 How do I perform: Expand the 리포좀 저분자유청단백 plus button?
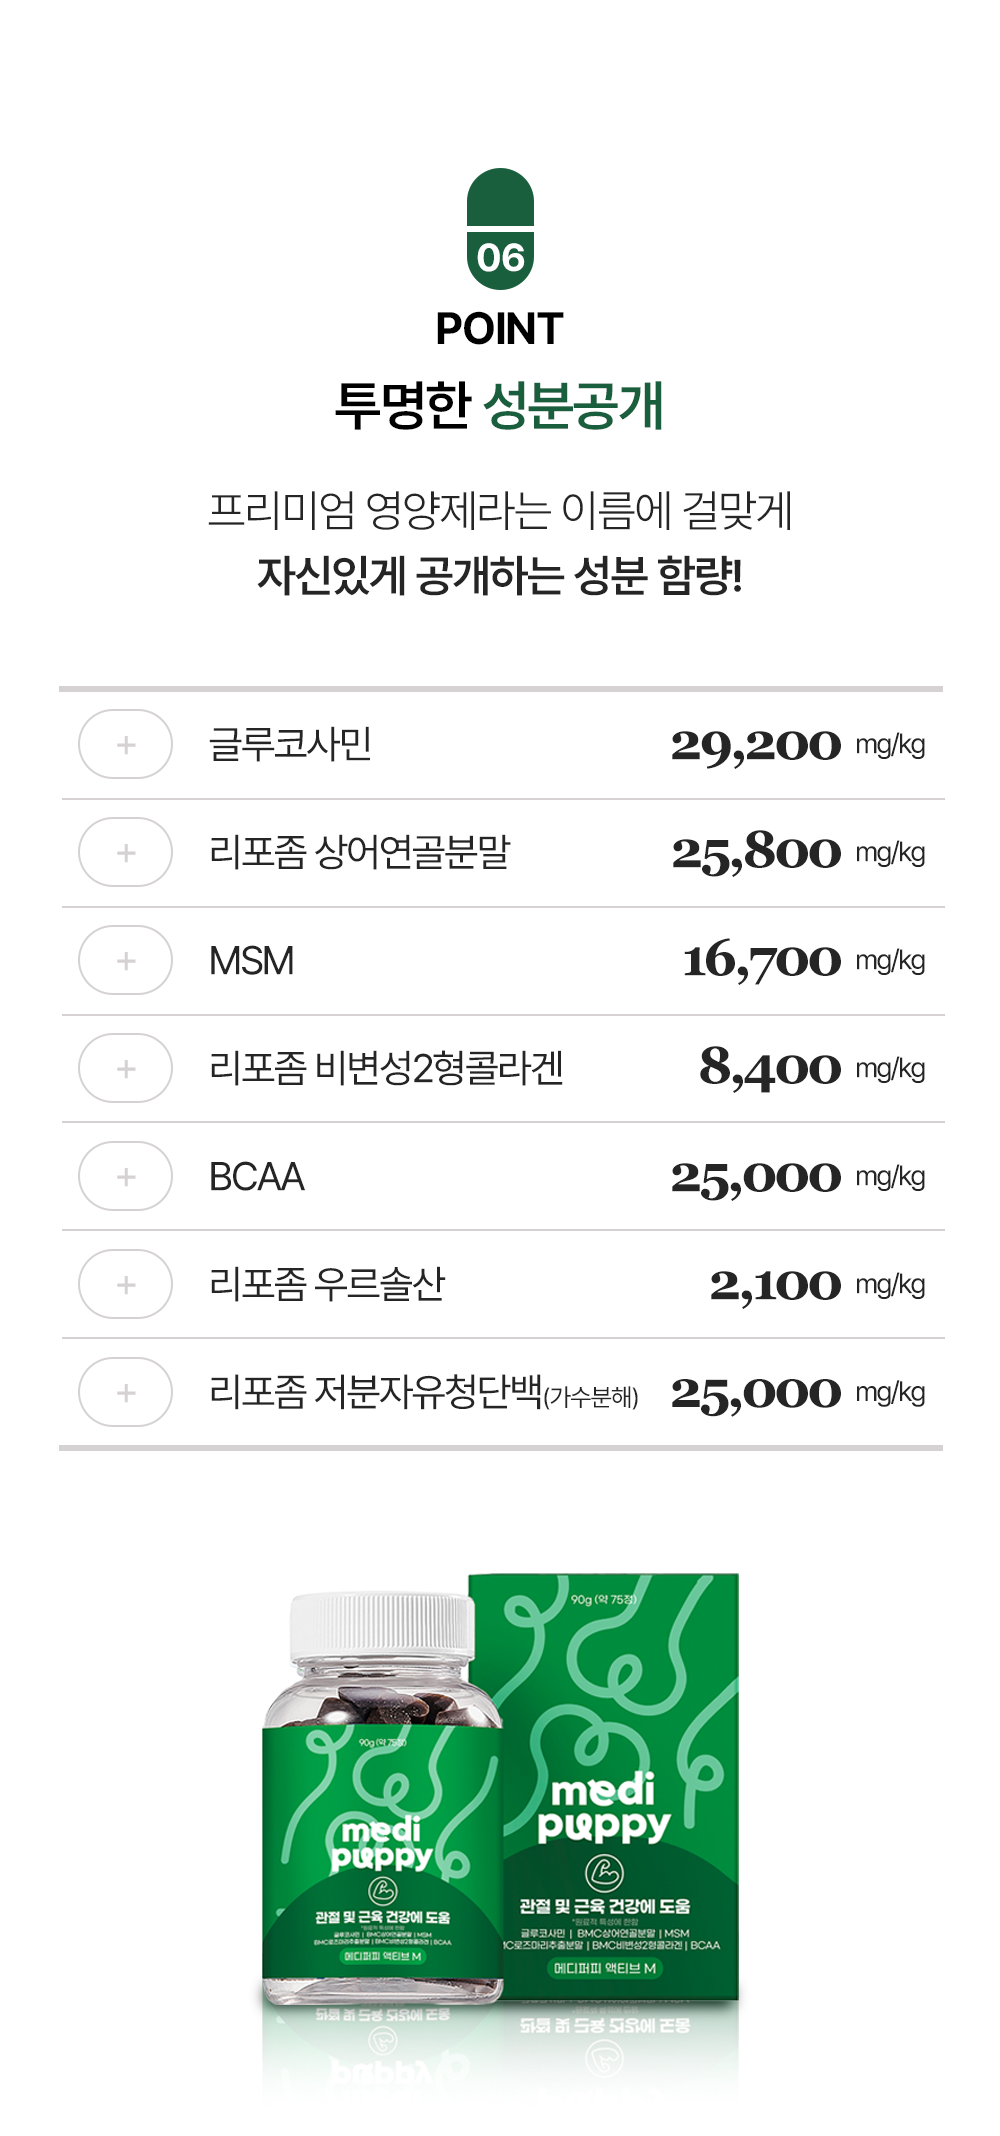(126, 1392)
